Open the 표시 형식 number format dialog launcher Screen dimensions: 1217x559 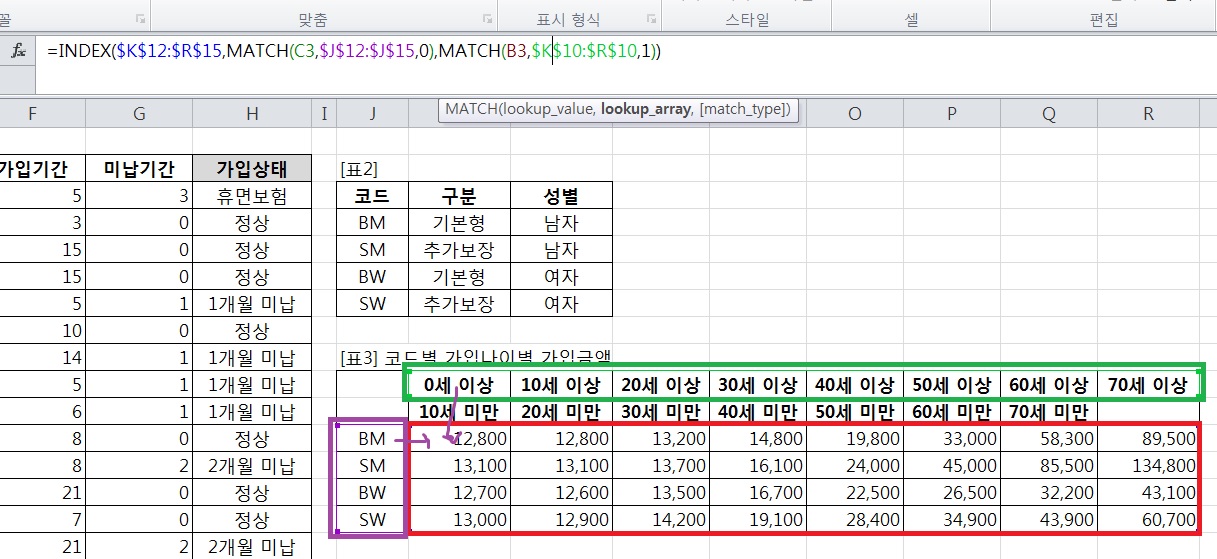click(x=650, y=19)
